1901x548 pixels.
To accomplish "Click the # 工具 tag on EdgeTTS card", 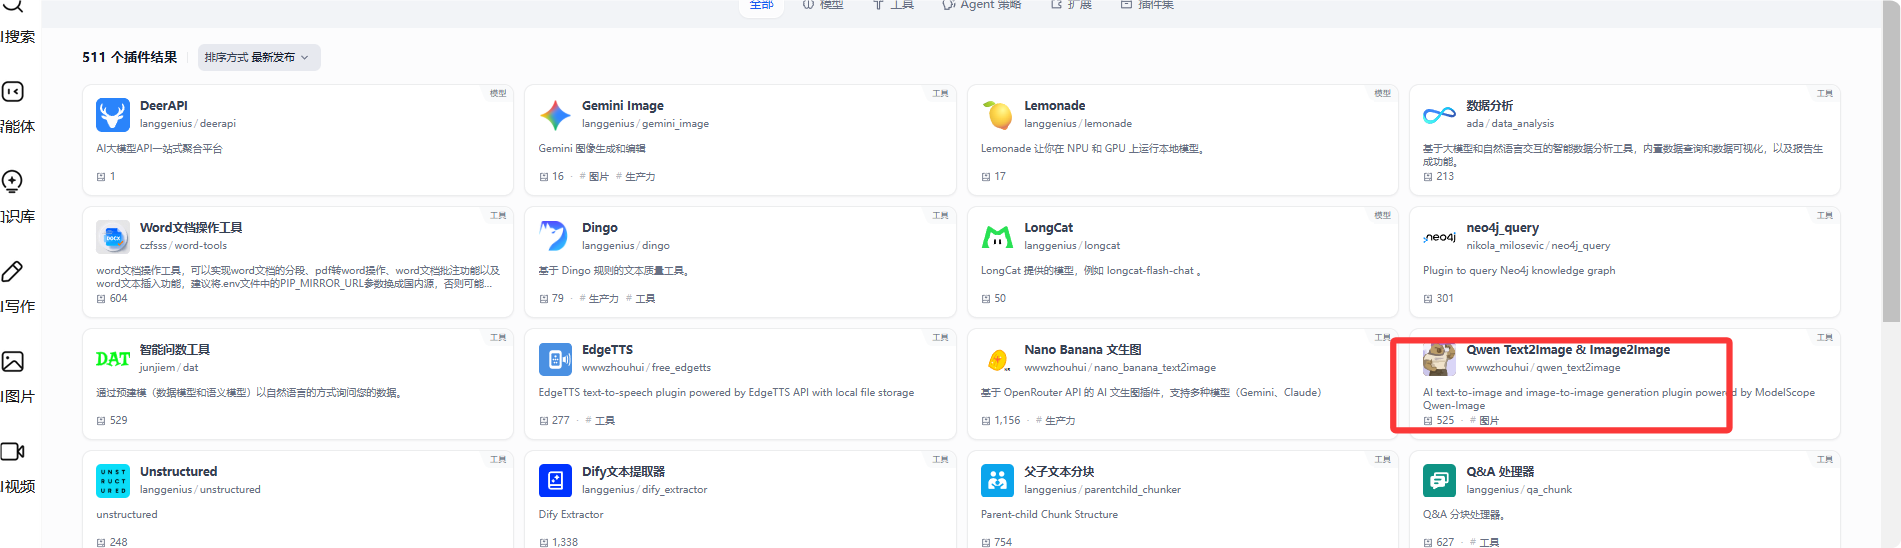I will tap(600, 421).
